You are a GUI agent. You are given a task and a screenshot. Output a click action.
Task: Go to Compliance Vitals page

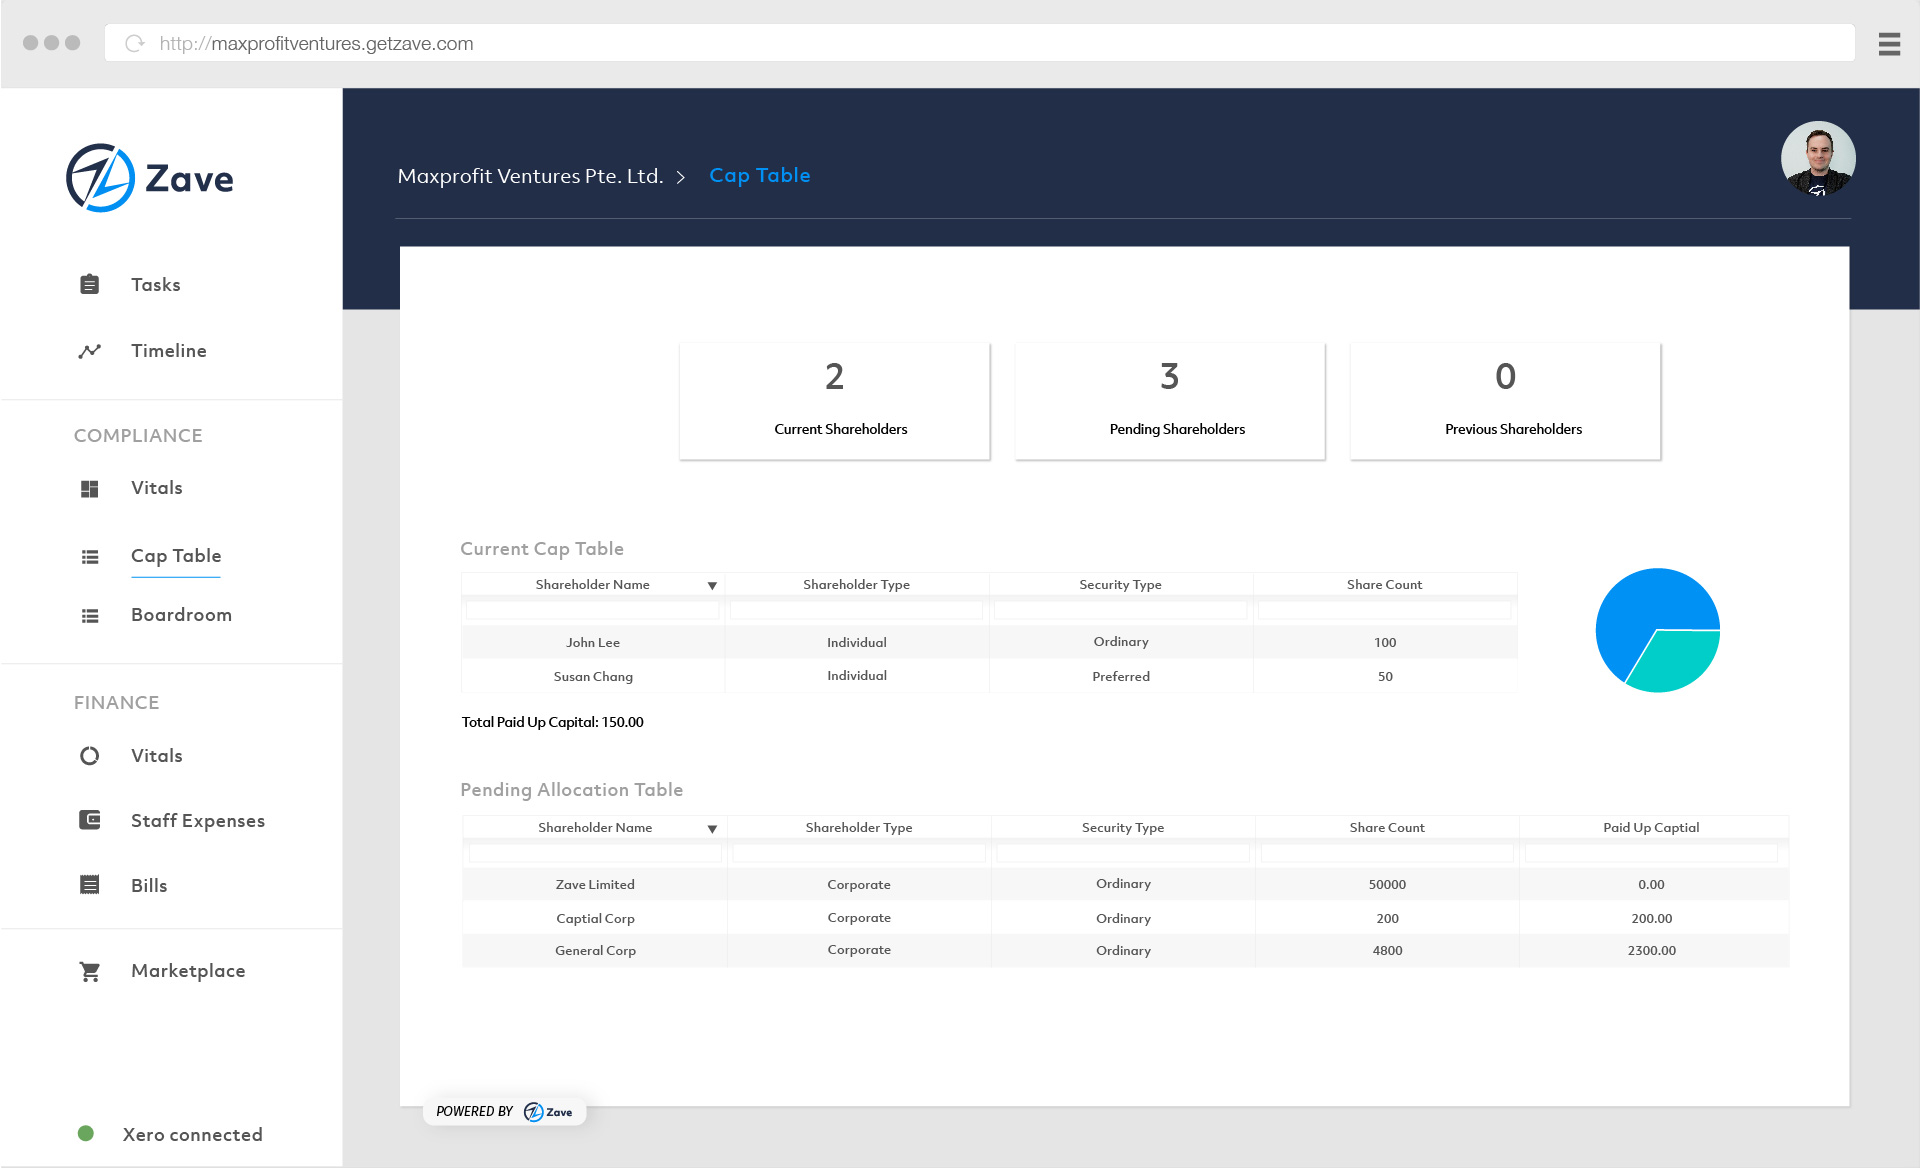[157, 488]
